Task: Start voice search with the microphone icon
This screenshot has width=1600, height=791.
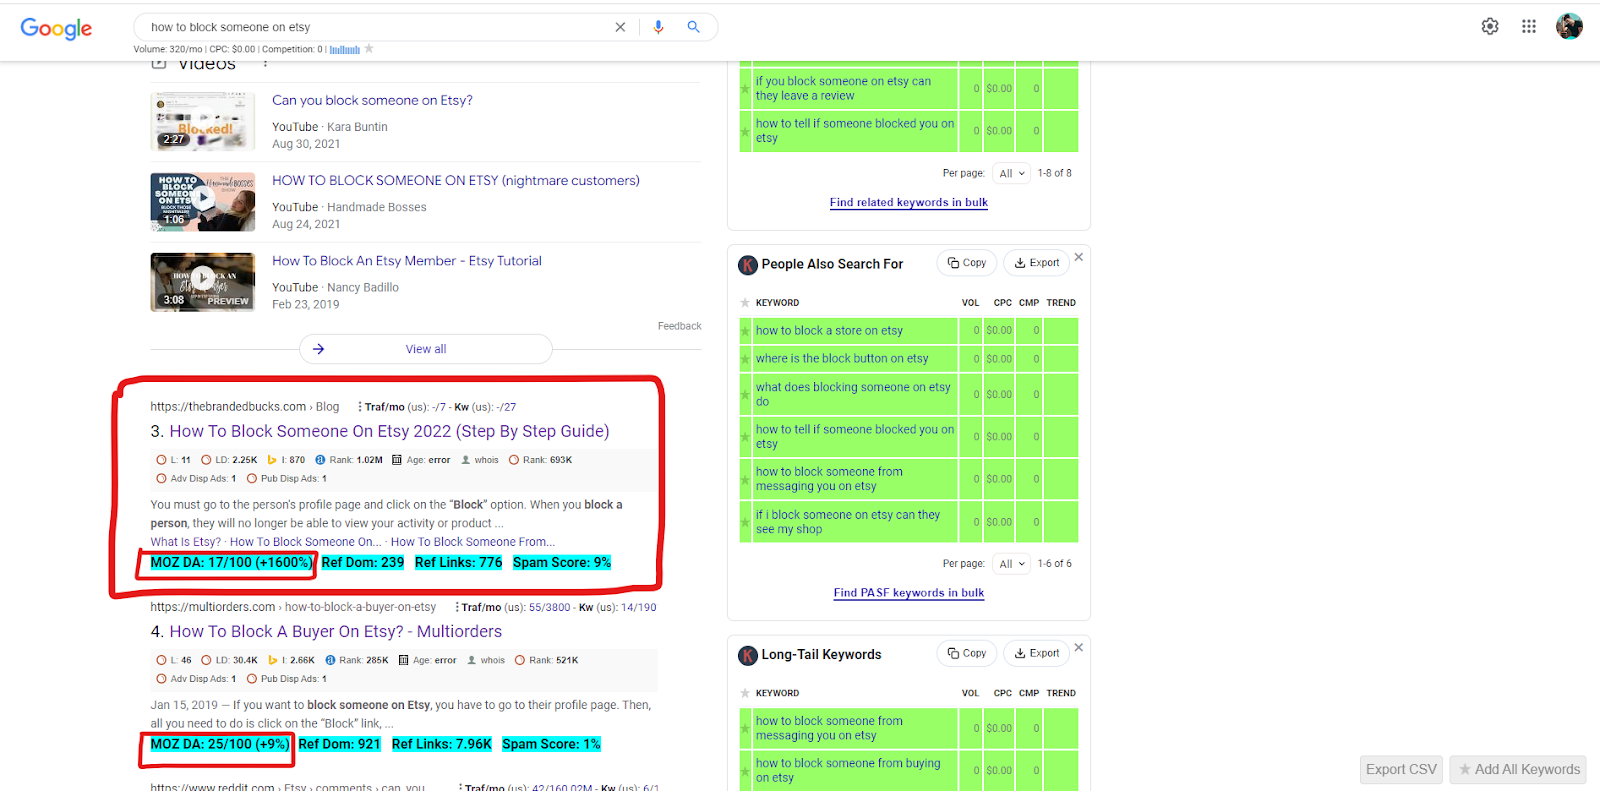Action: [658, 27]
